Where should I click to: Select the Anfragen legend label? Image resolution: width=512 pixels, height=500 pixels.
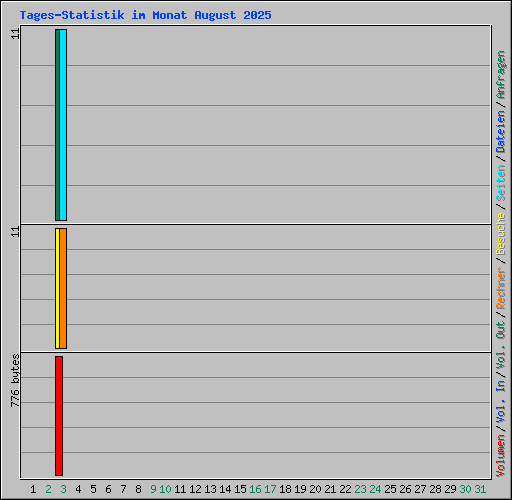(x=501, y=75)
